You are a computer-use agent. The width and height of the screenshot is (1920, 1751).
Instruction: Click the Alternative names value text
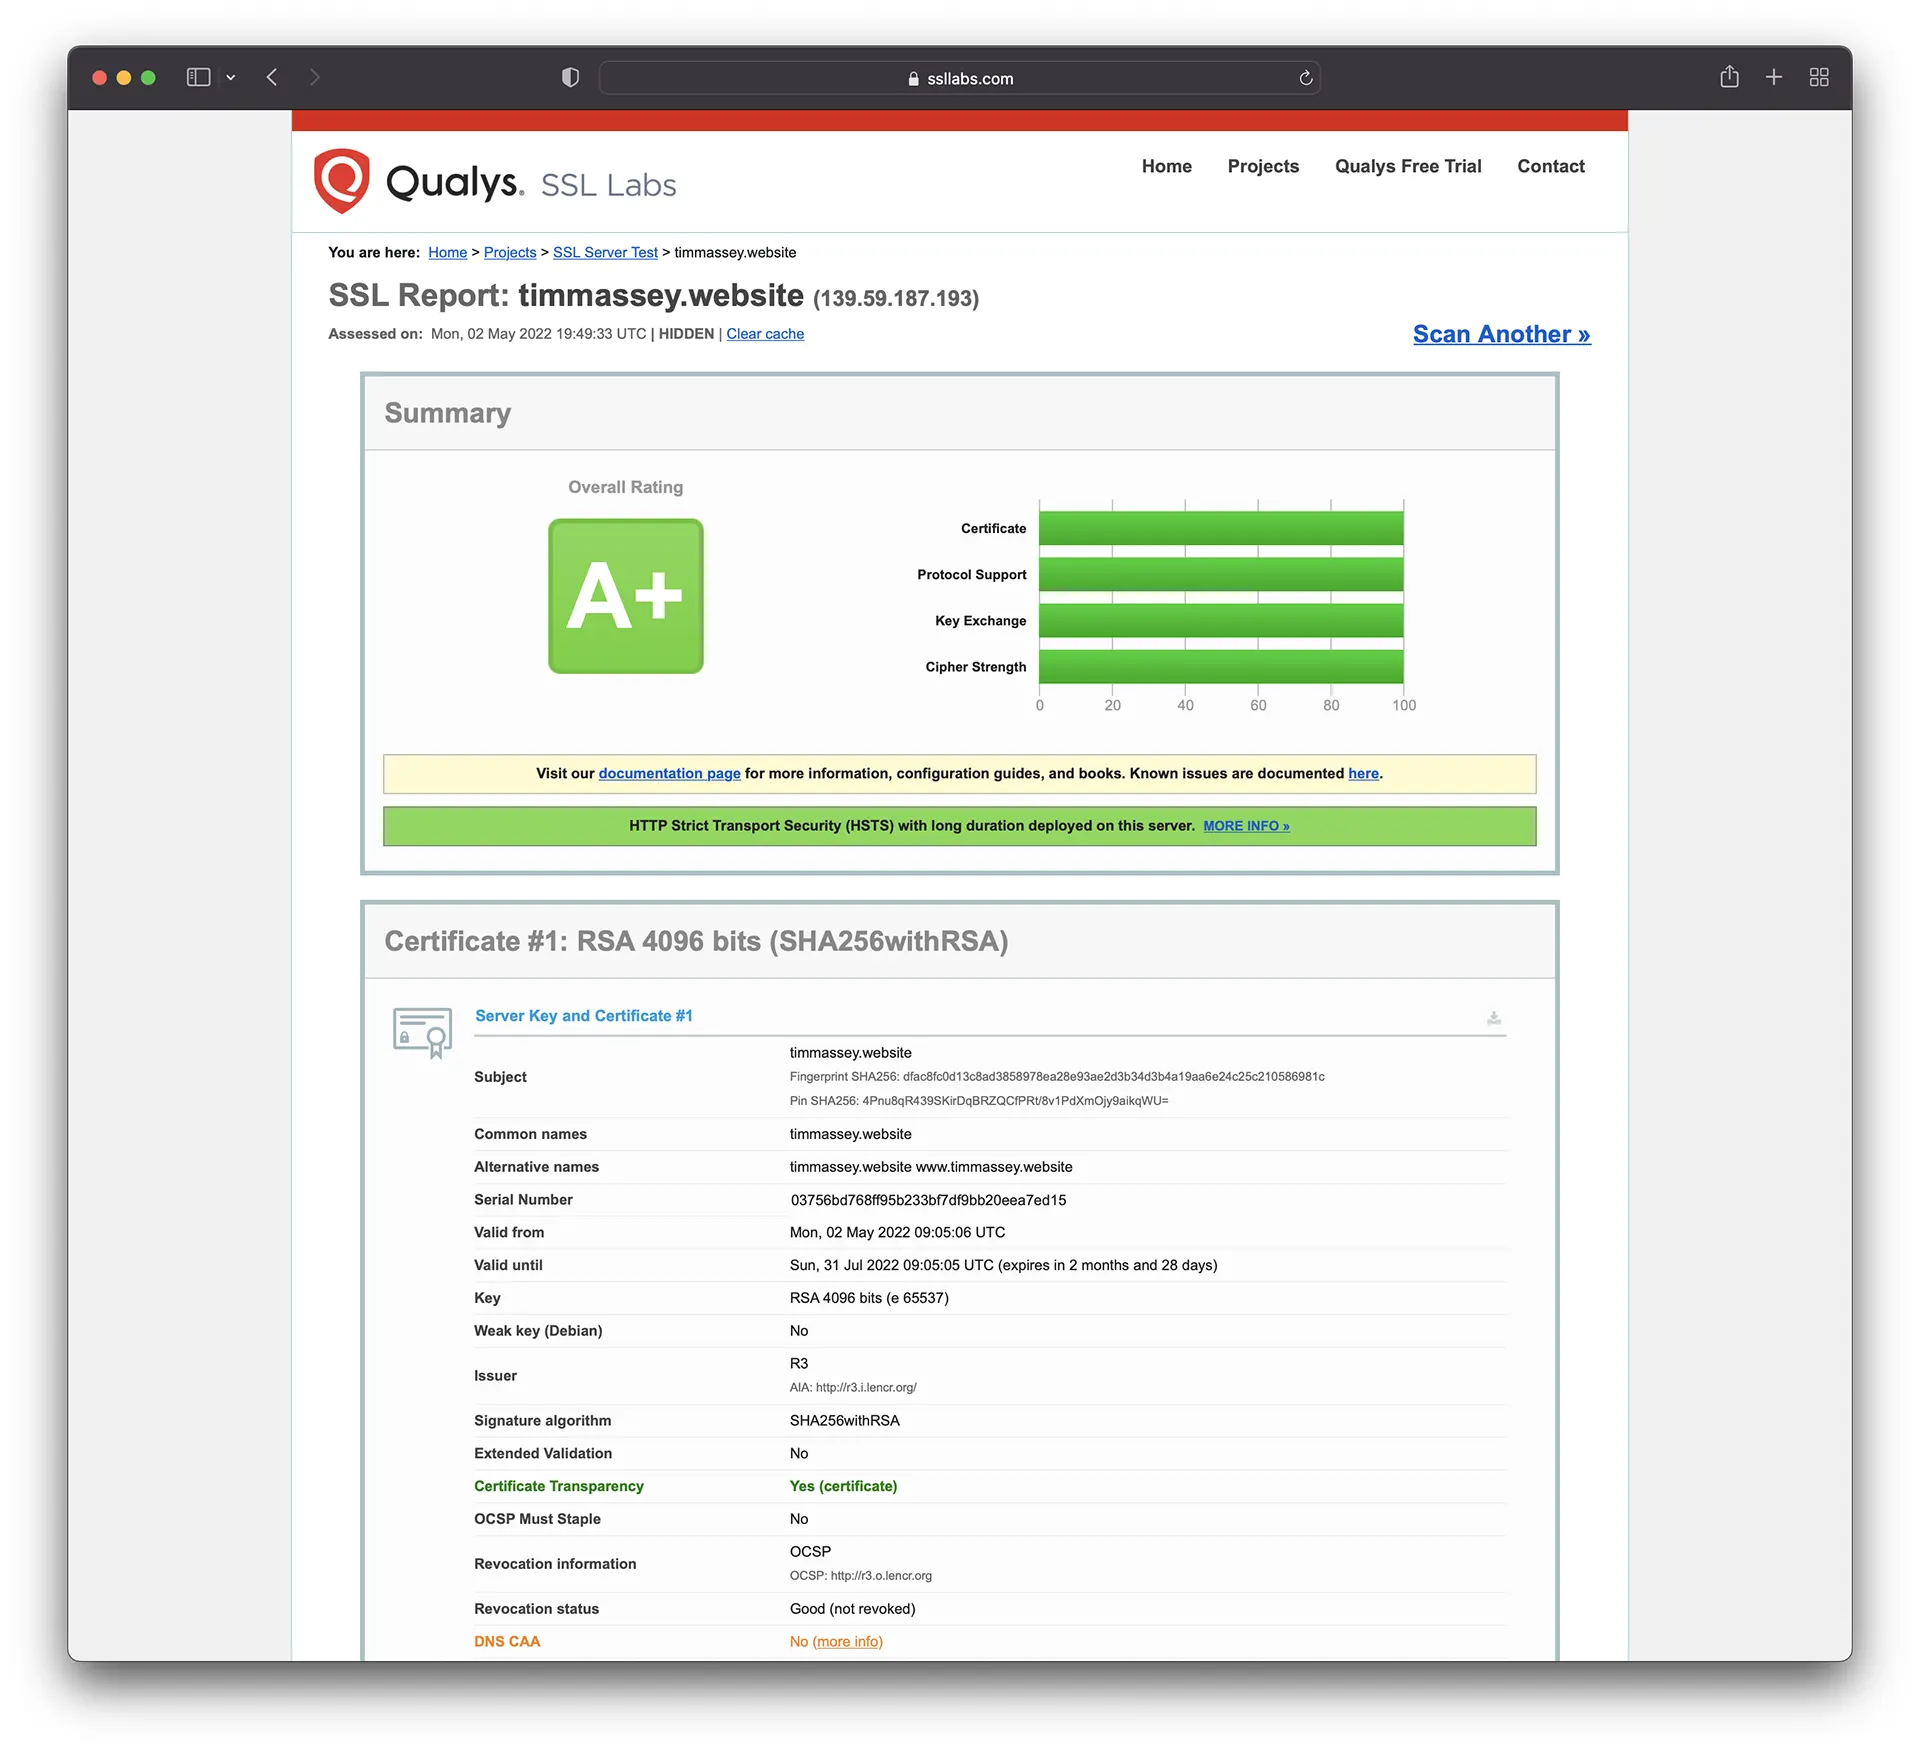[931, 1167]
